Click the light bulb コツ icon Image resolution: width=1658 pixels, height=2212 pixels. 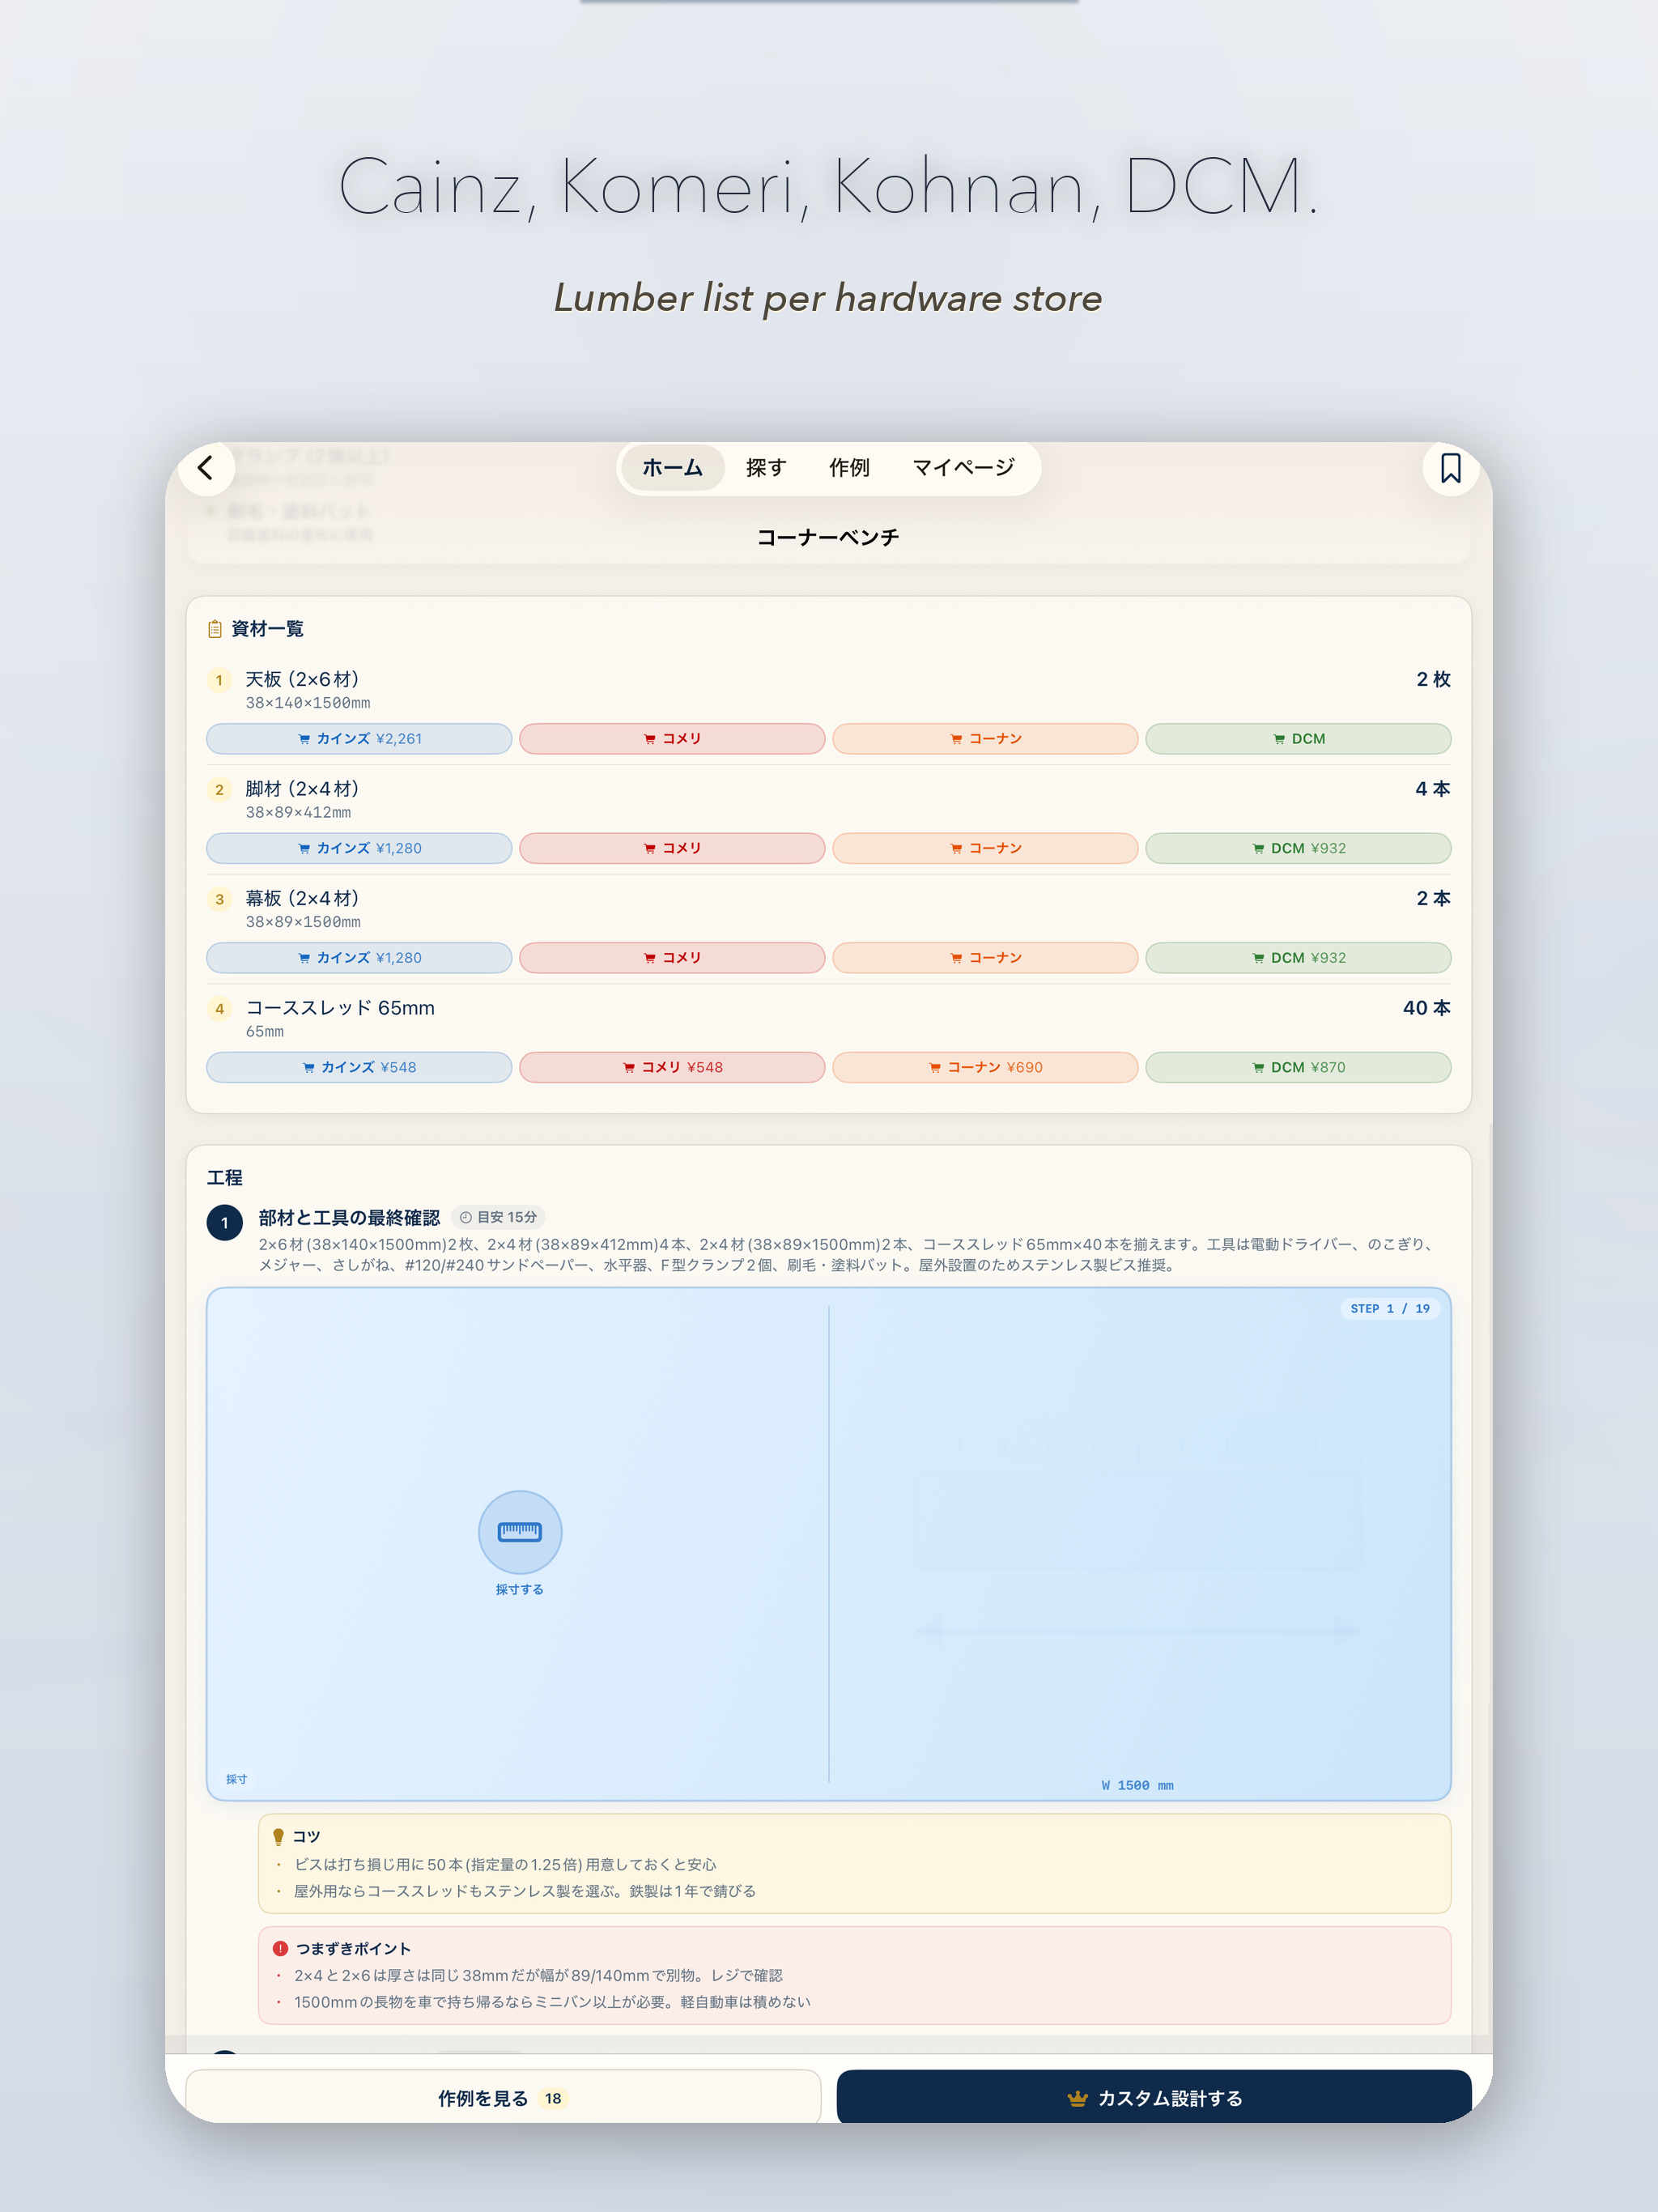278,1836
